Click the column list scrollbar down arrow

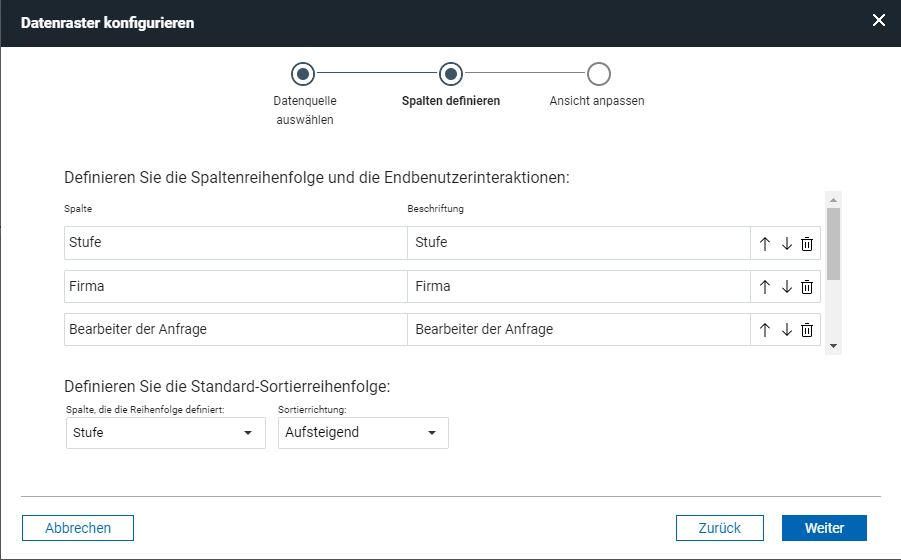pos(833,346)
